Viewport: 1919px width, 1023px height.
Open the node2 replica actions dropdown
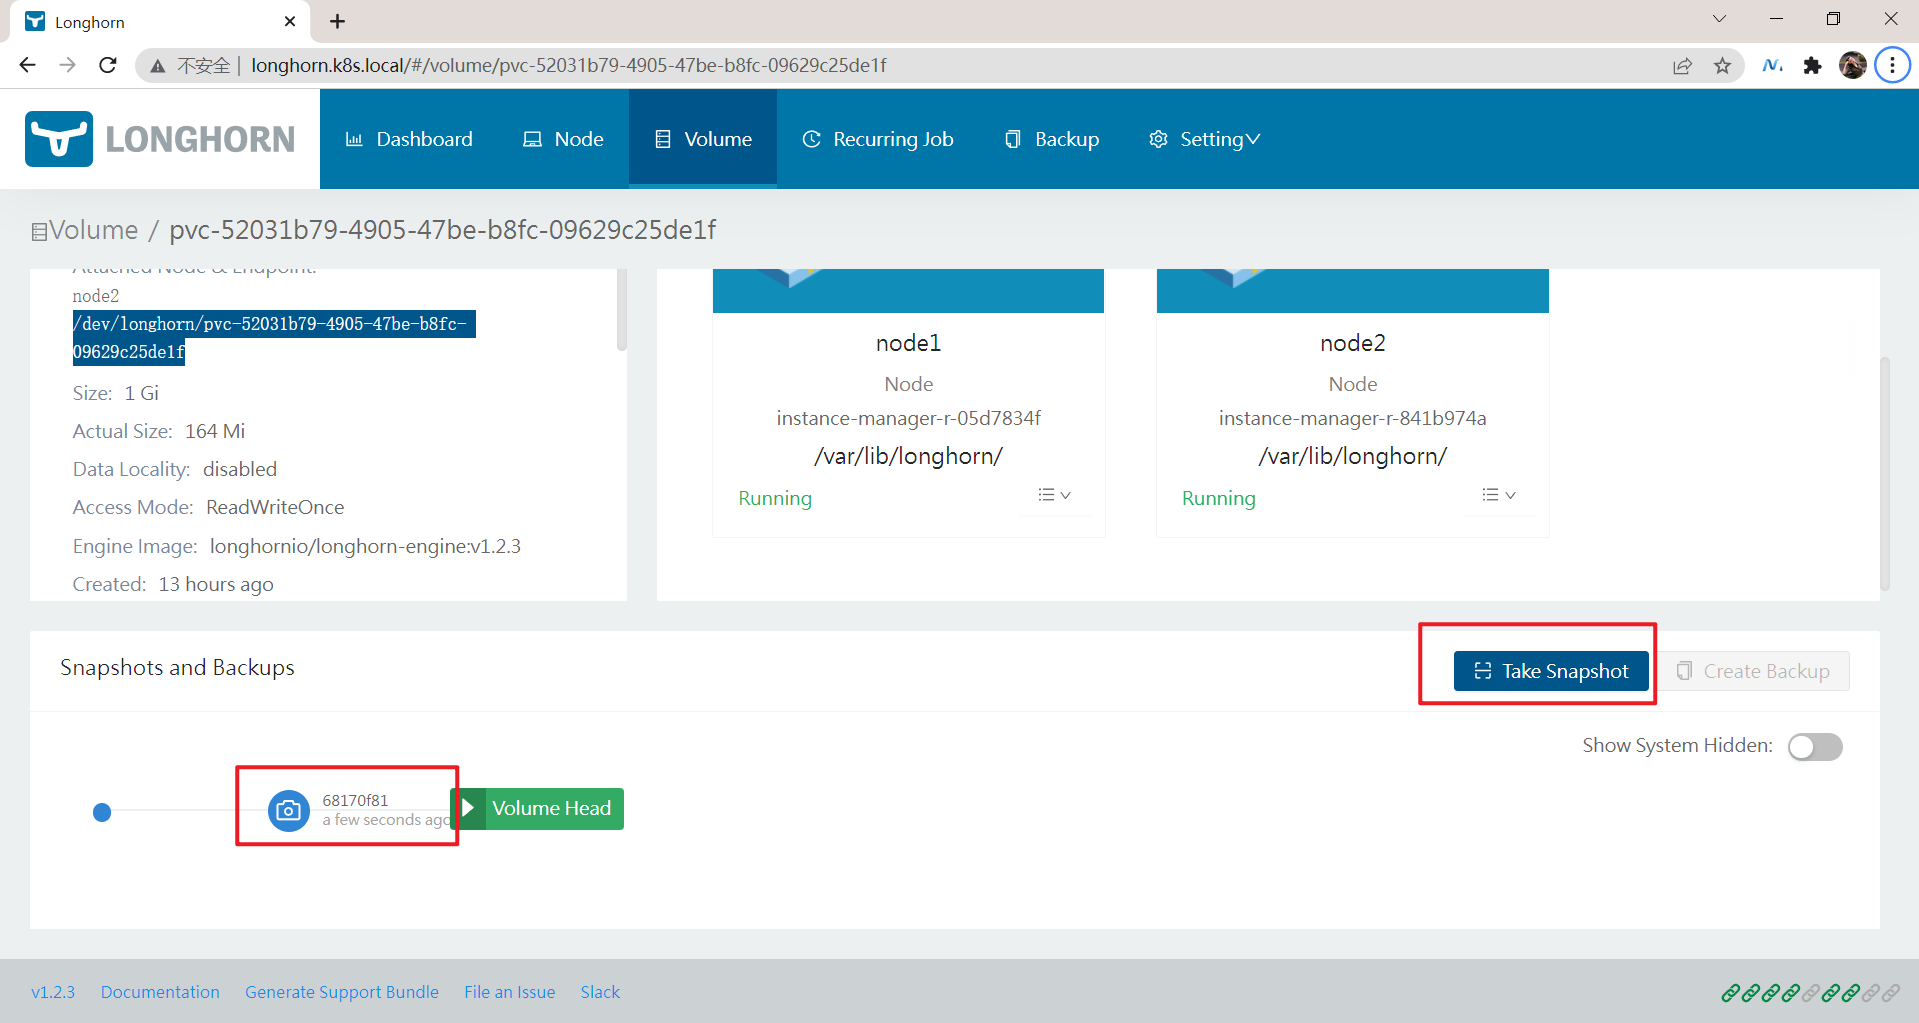(x=1498, y=495)
